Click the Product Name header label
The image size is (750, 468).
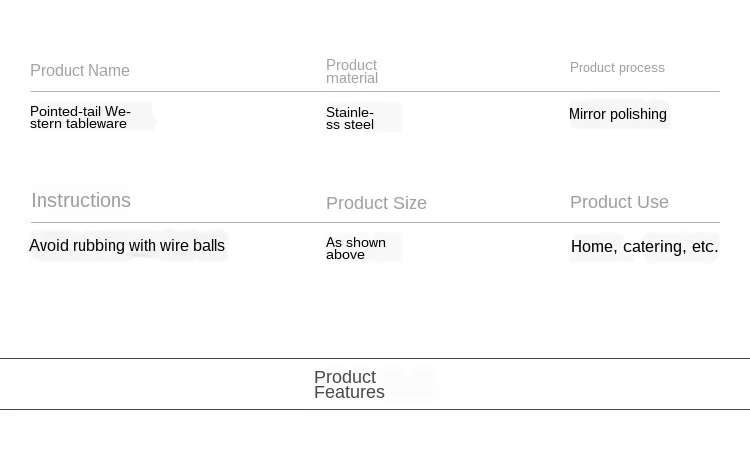click(x=80, y=71)
